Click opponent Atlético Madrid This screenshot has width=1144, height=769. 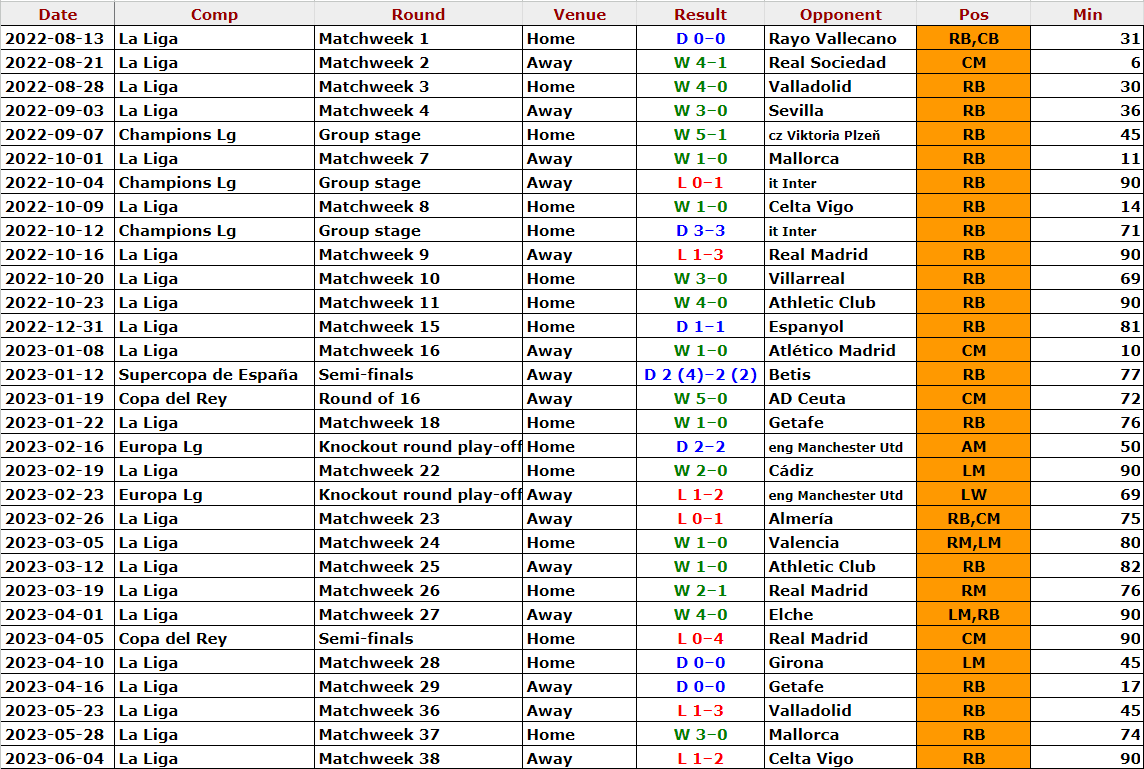pyautogui.click(x=840, y=350)
